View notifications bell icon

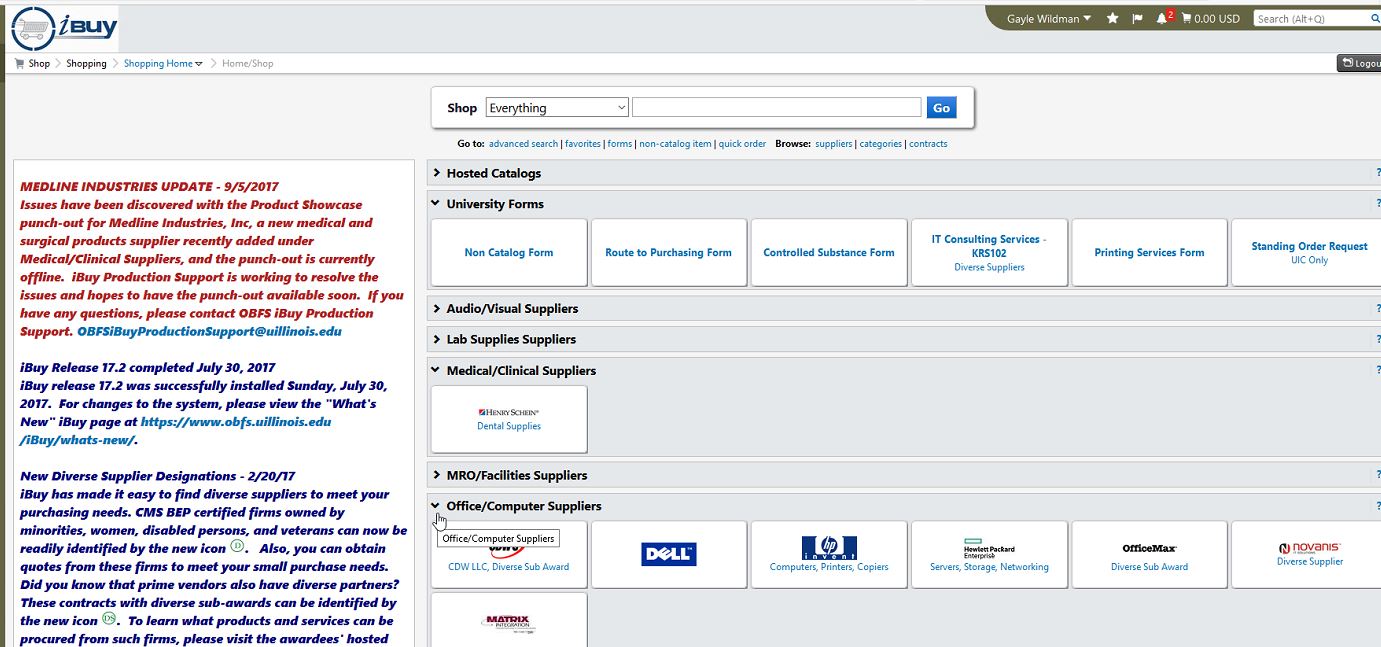point(1163,18)
